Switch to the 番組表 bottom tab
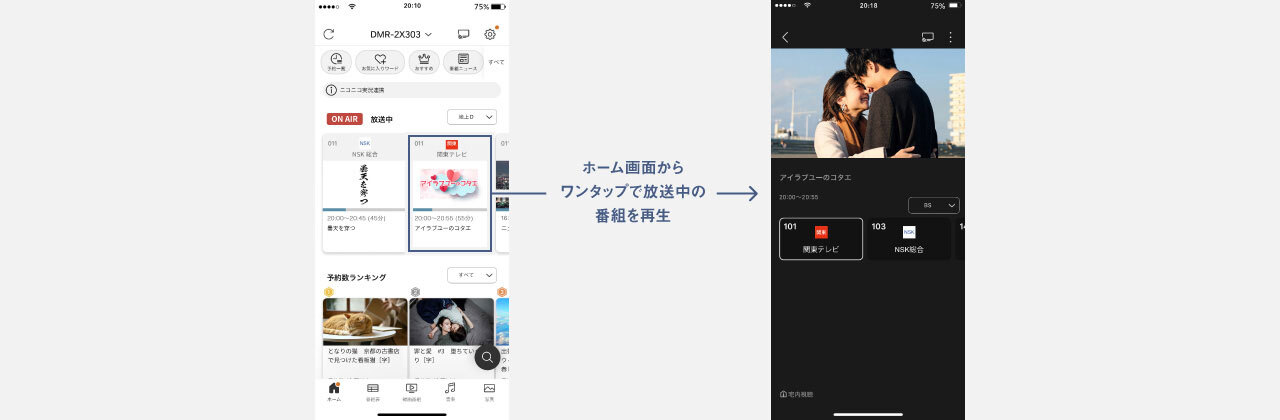 (x=373, y=391)
